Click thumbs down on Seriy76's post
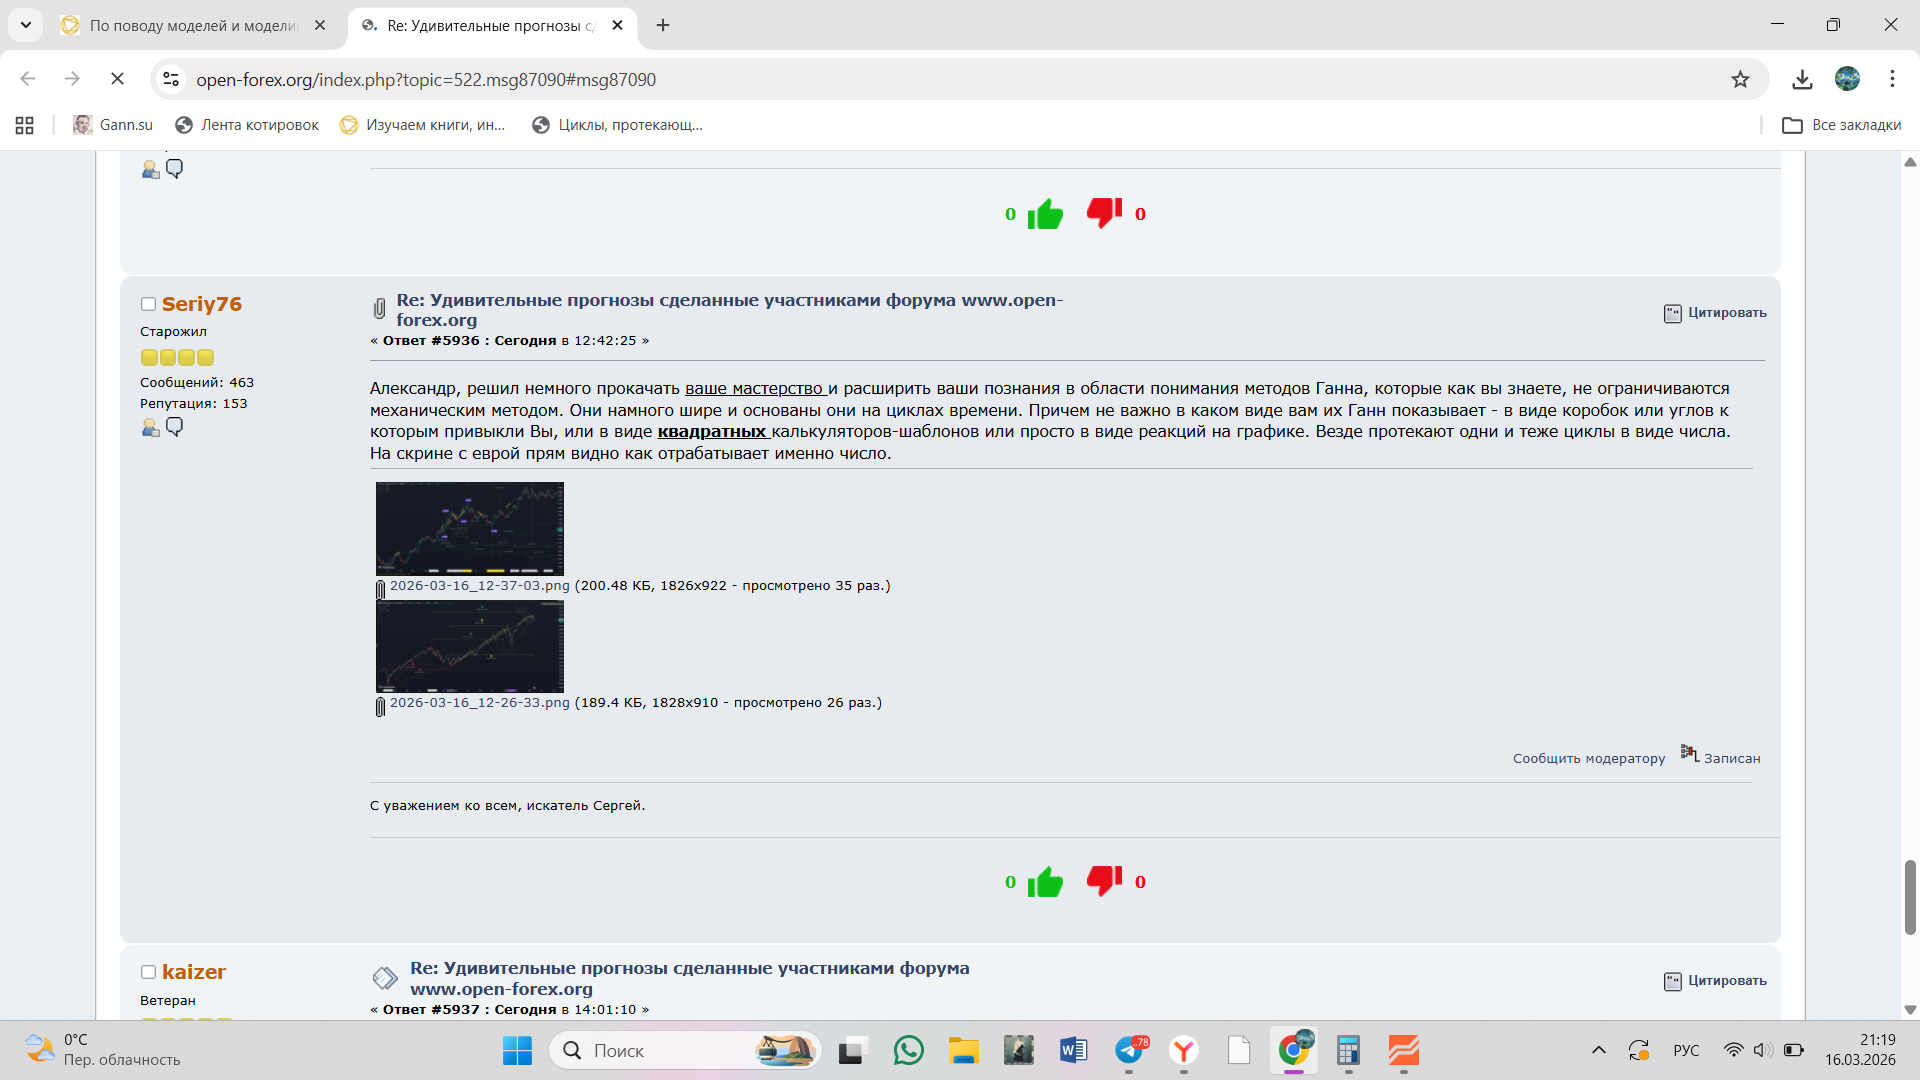 1104,880
